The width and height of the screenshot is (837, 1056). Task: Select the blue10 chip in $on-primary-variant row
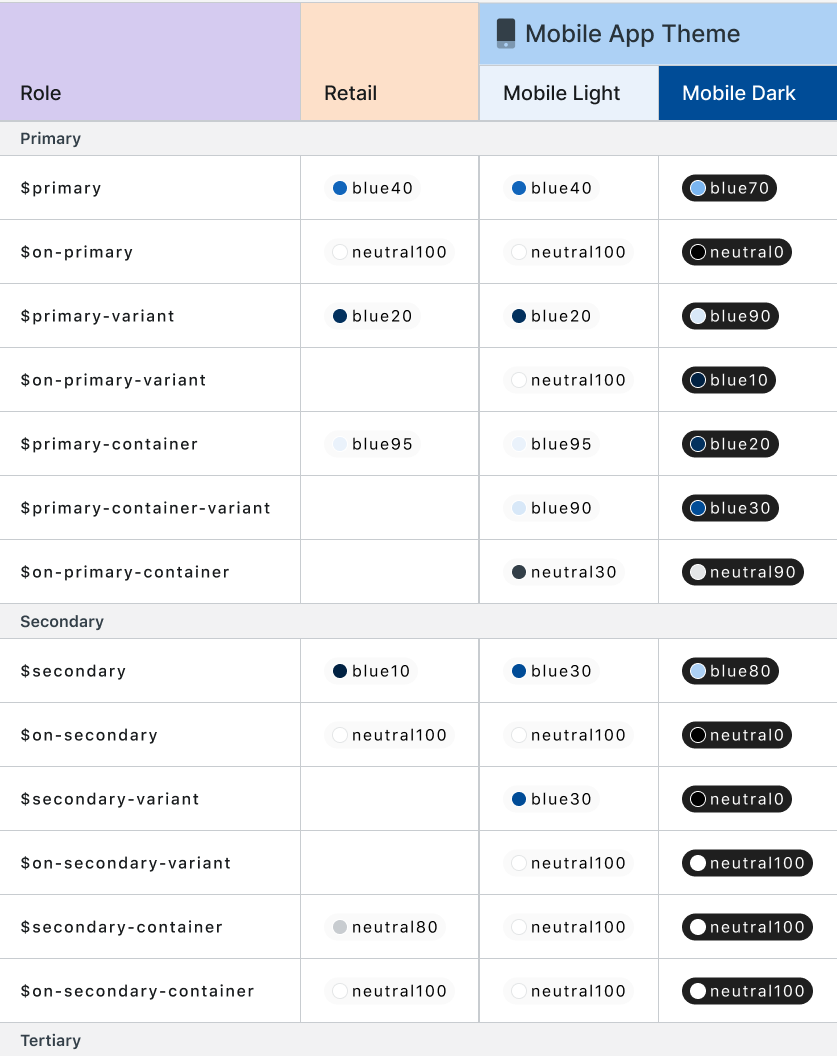[729, 380]
